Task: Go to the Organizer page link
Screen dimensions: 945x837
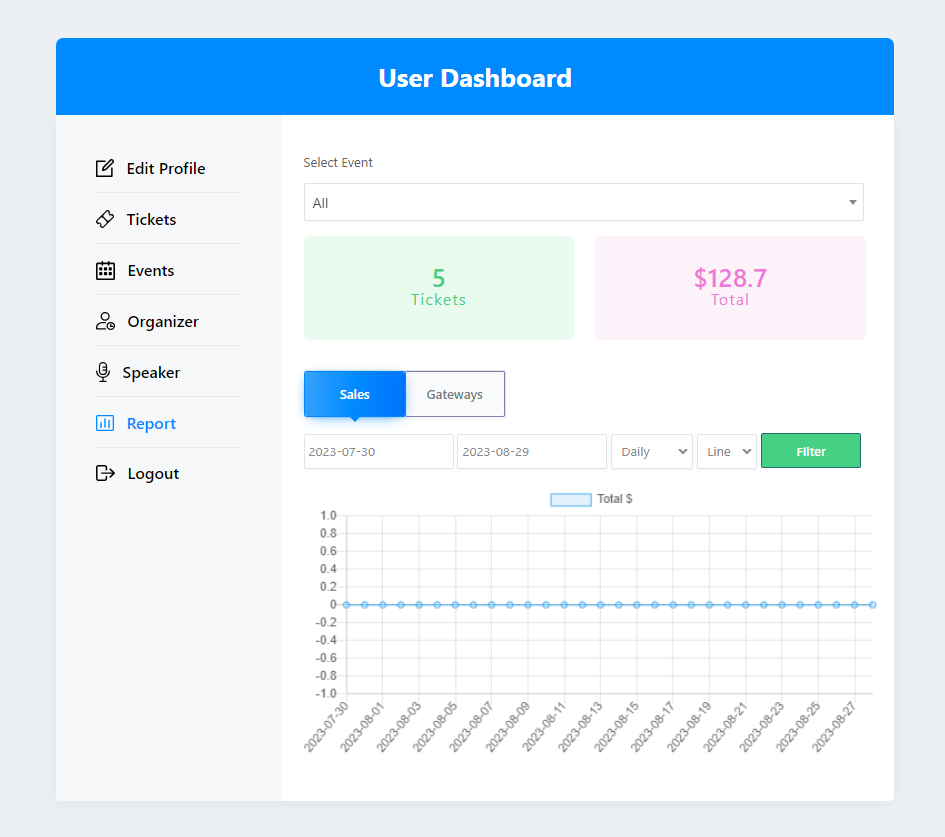Action: click(163, 321)
